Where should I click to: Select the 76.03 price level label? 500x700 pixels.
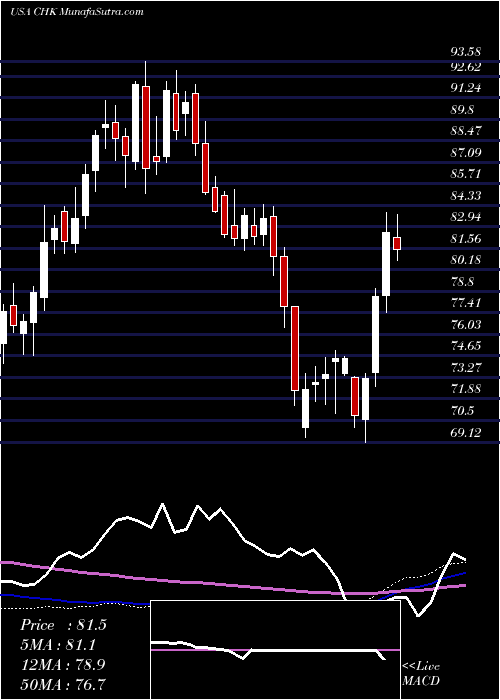point(466,325)
